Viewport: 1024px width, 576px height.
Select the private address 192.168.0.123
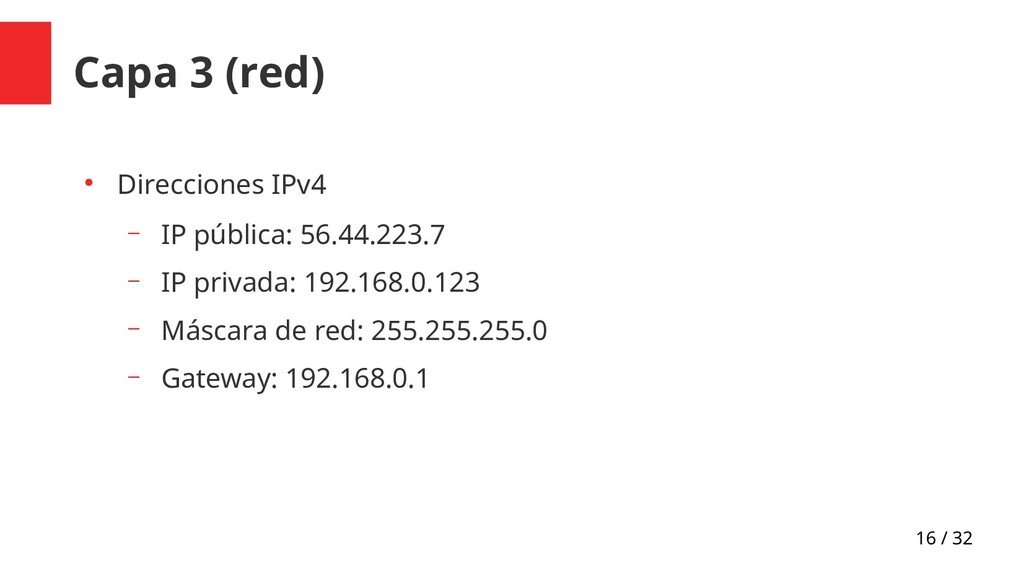(x=392, y=283)
